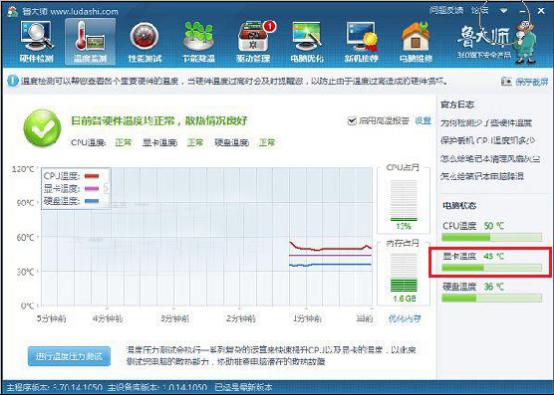The height and width of the screenshot is (395, 554).
Task: Select the 温度监测 thermometer icon
Action: [x=90, y=42]
